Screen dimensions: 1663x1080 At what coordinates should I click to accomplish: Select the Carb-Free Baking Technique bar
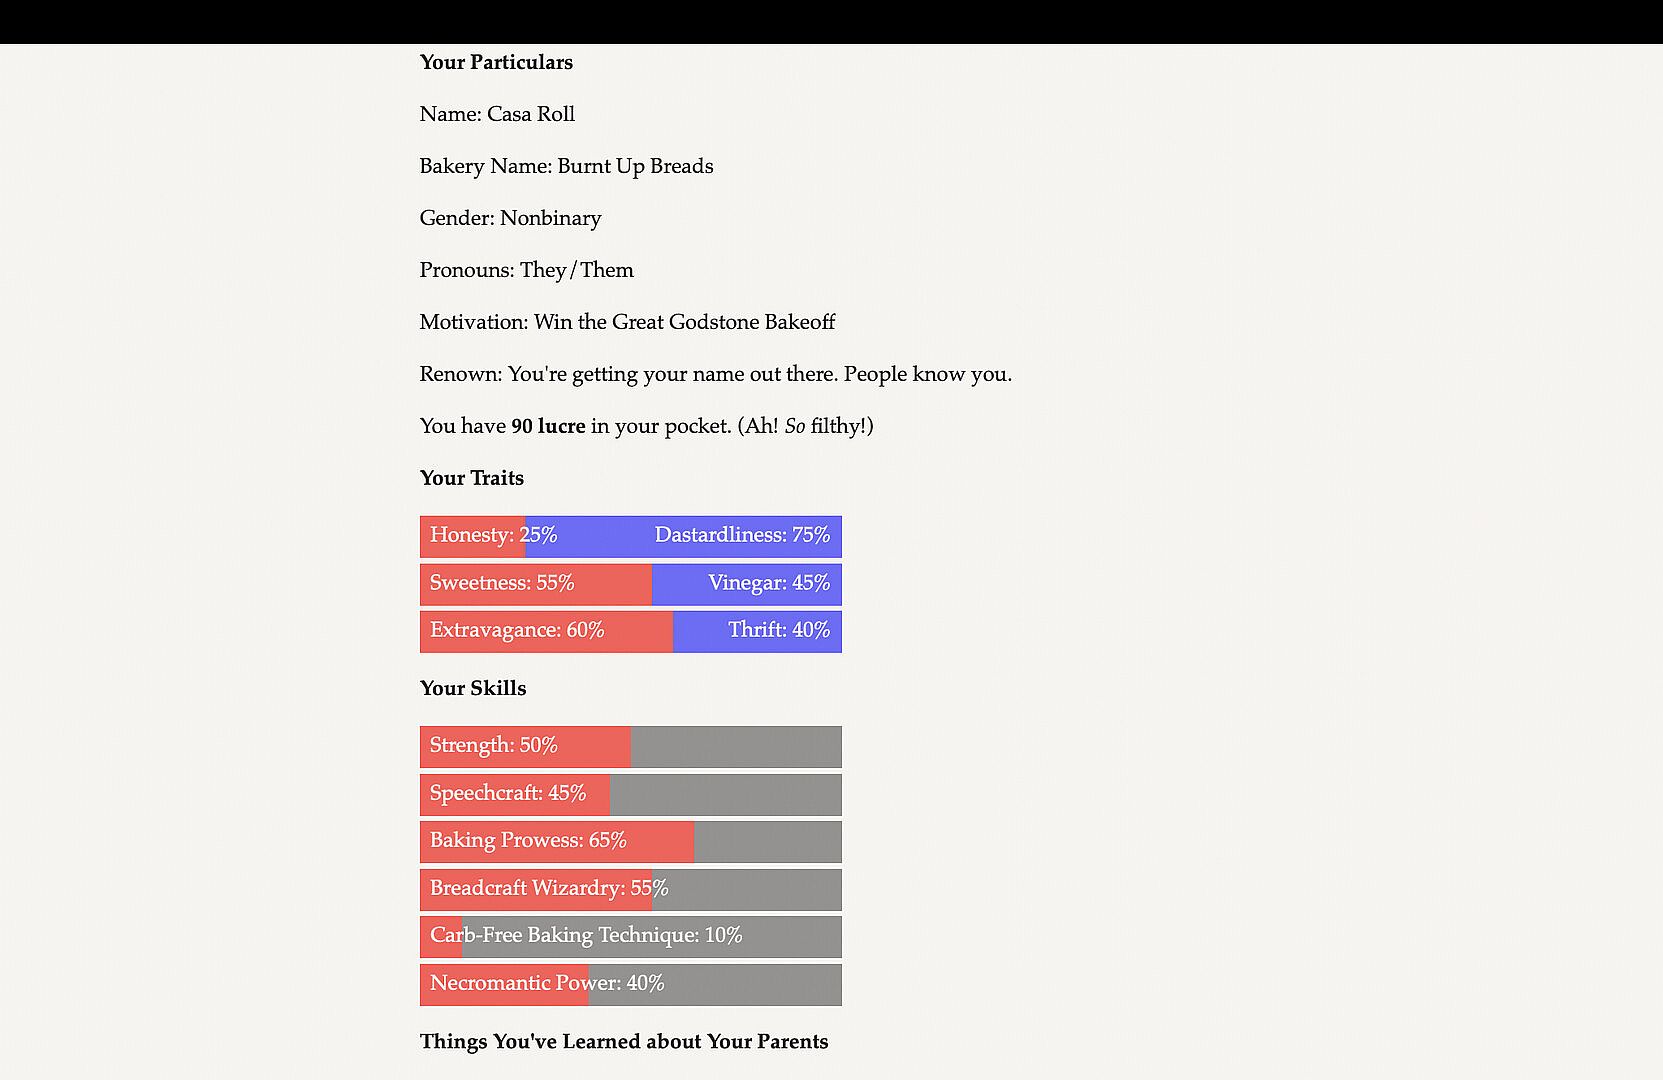tap(630, 936)
